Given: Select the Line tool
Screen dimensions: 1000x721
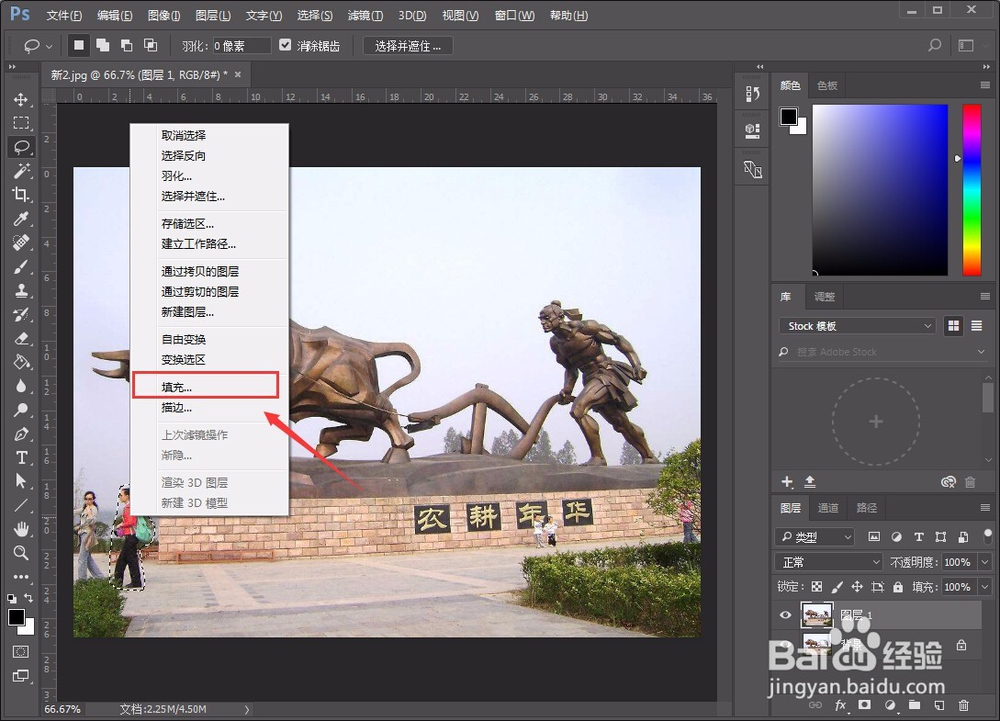Looking at the screenshot, I should pyautogui.click(x=21, y=505).
